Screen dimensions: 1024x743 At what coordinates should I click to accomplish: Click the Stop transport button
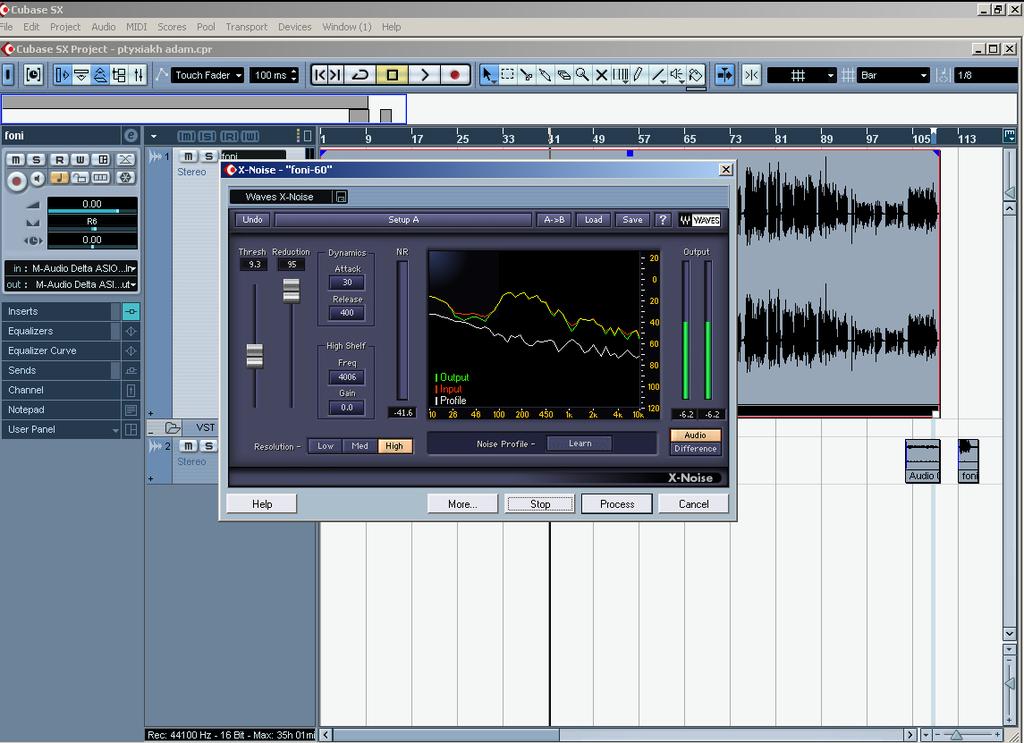tap(392, 75)
